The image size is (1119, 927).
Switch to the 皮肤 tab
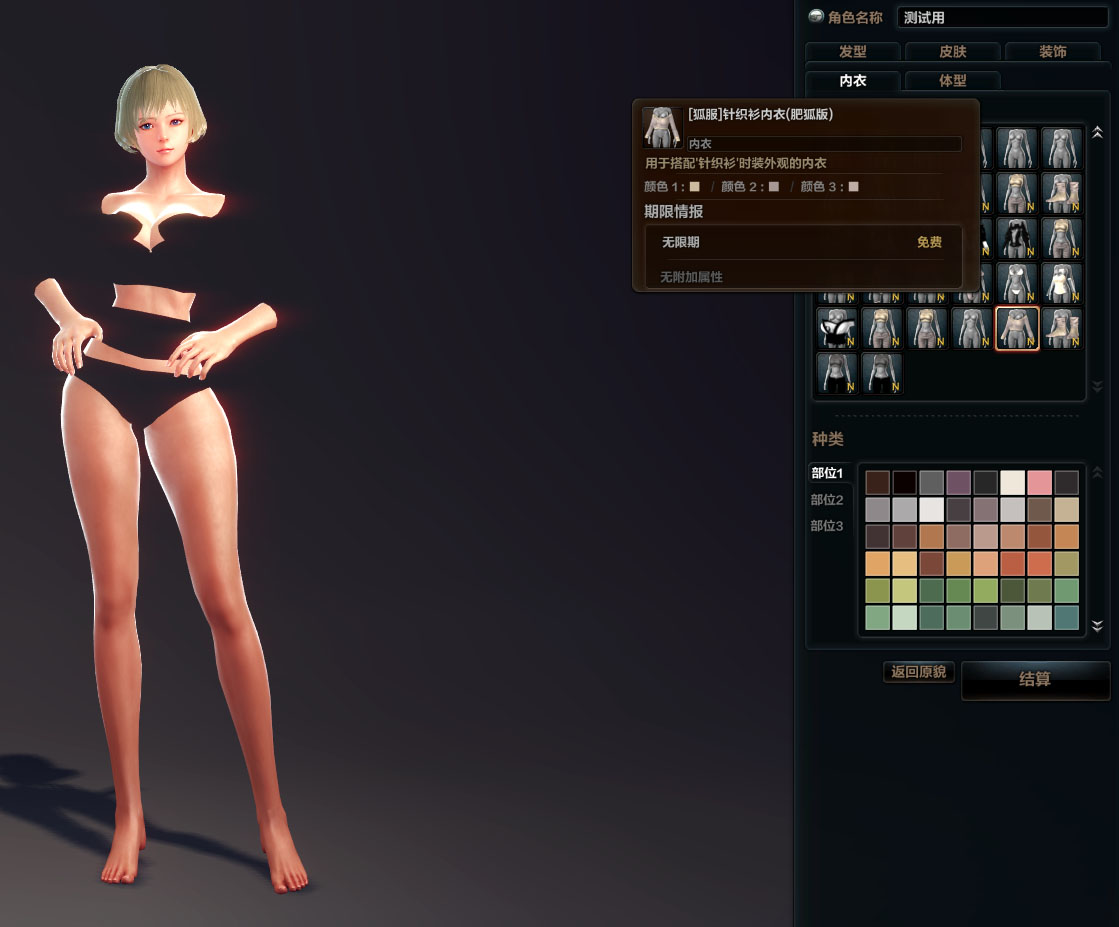pos(952,52)
